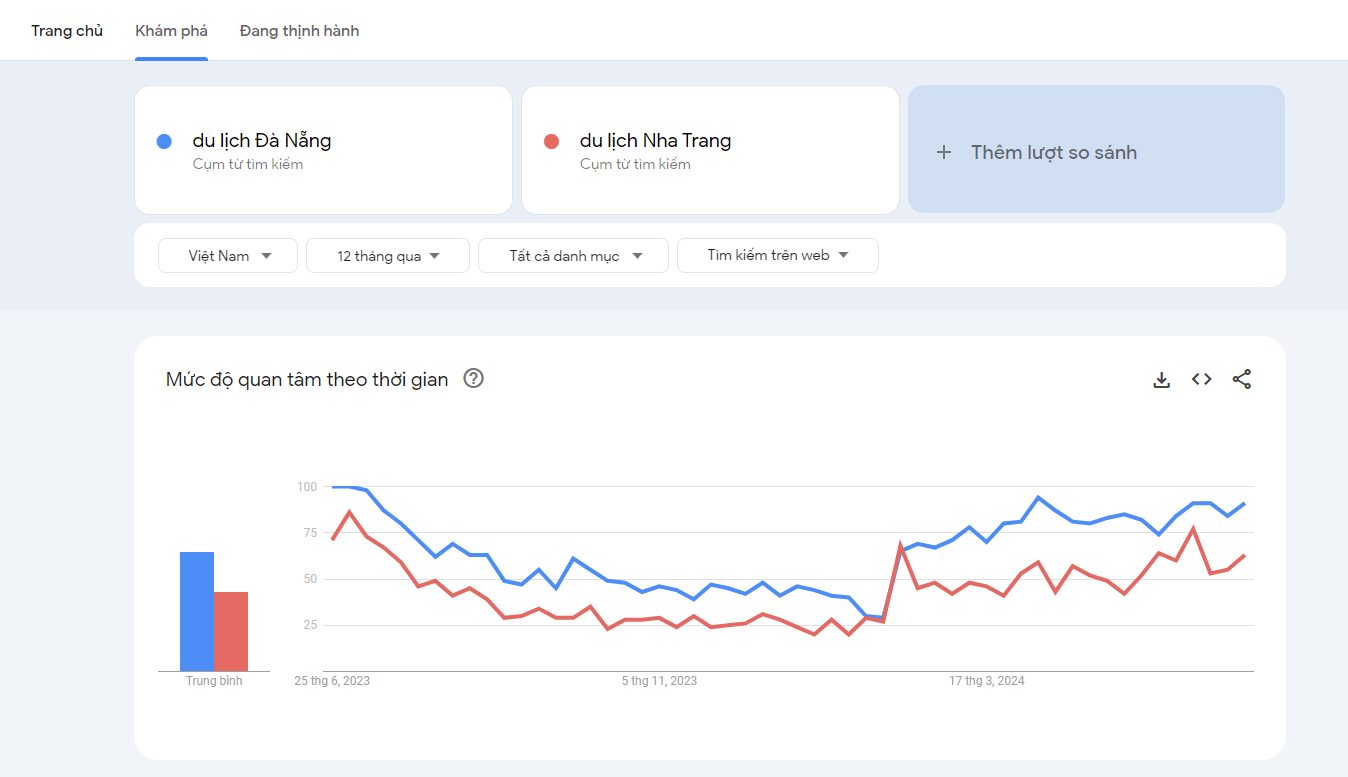Click the embed code icon
Screen dimensions: 1348x777
coord(1201,380)
